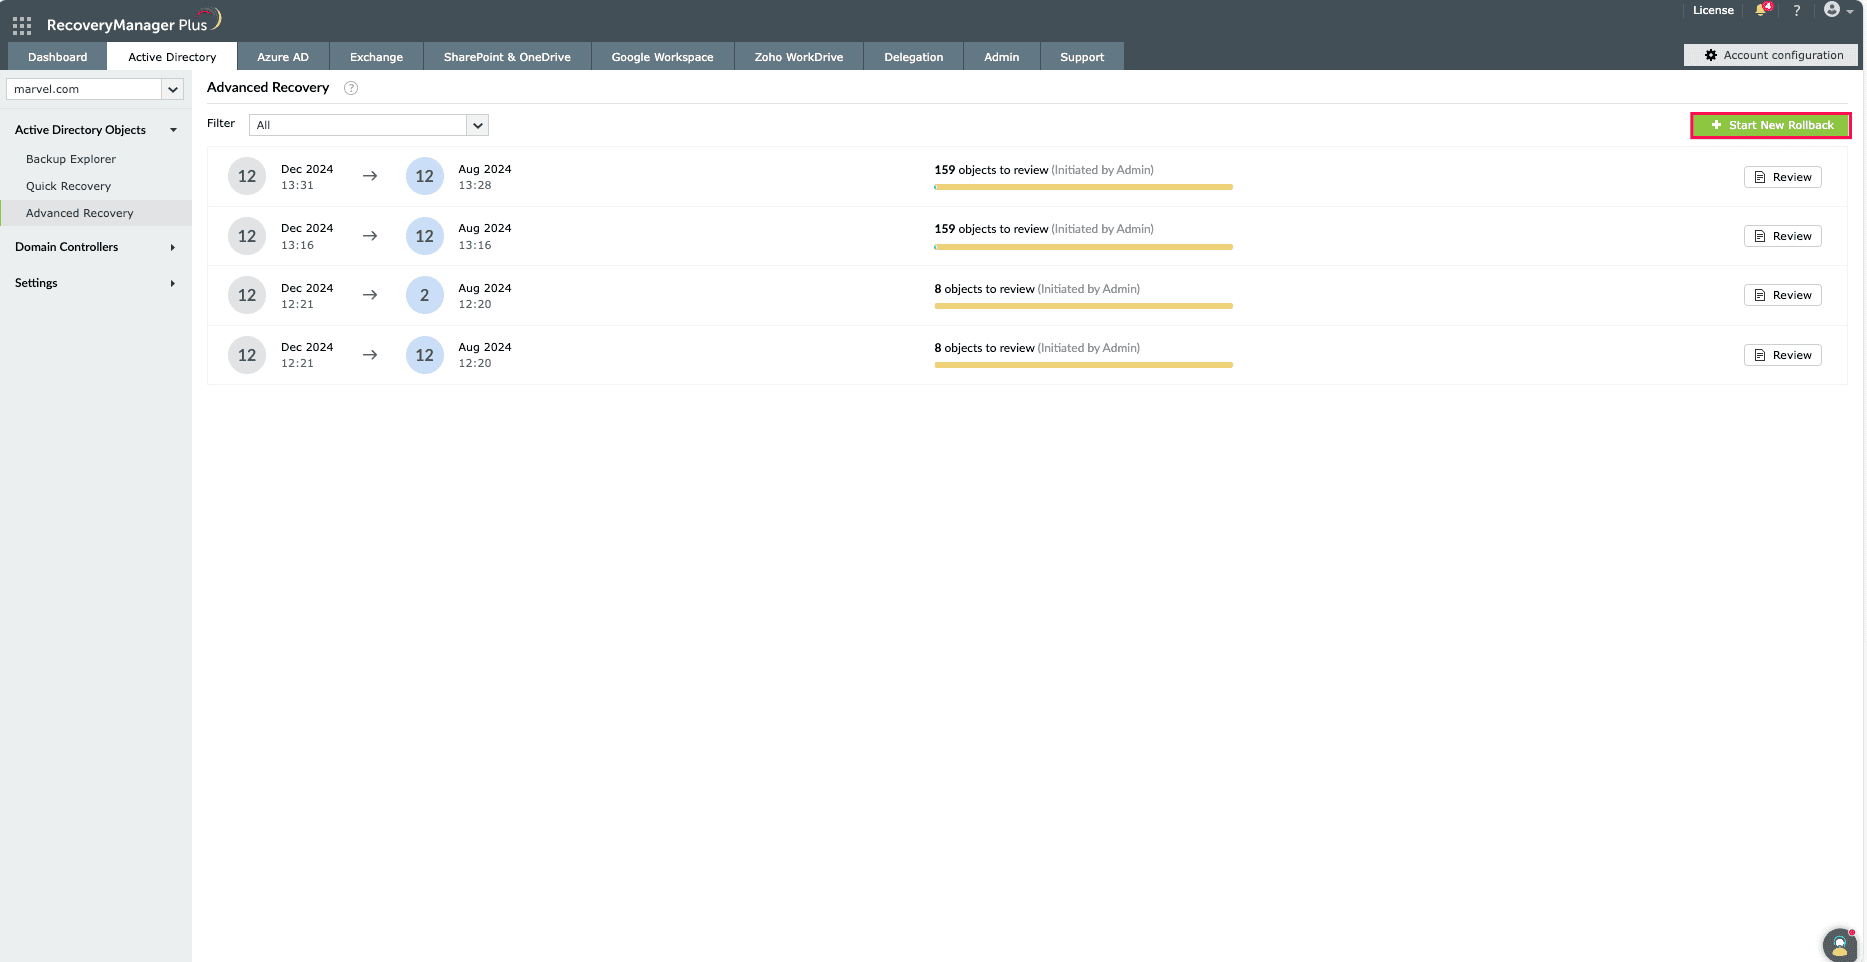Open the notifications bell icon
Image resolution: width=1867 pixels, height=962 pixels.
point(1762,10)
